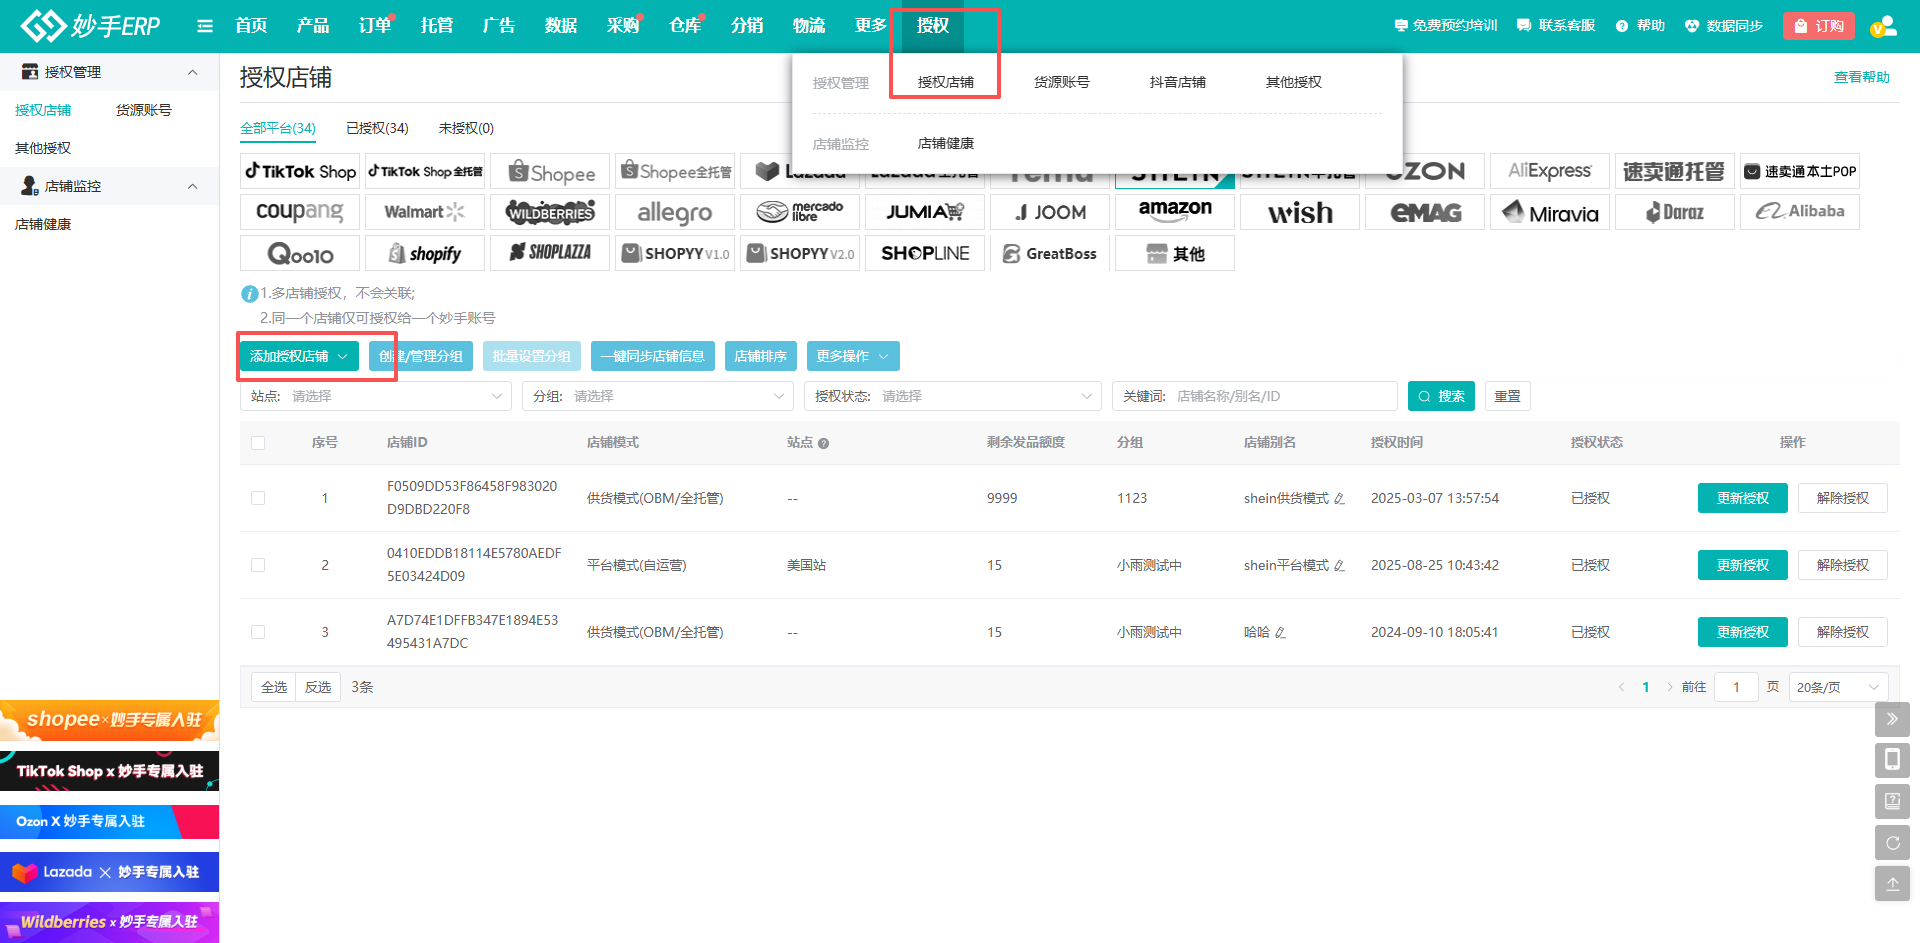Check the box for store row 2
The height and width of the screenshot is (943, 1920).
pyautogui.click(x=258, y=565)
